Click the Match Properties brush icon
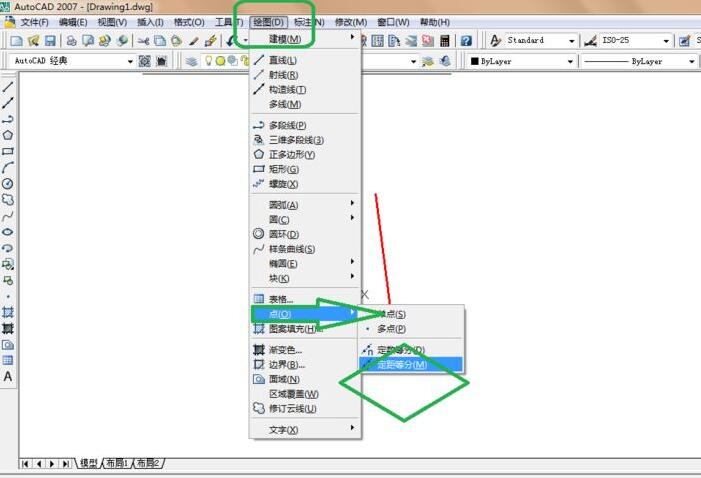Viewport: 701px width, 478px height. click(194, 41)
